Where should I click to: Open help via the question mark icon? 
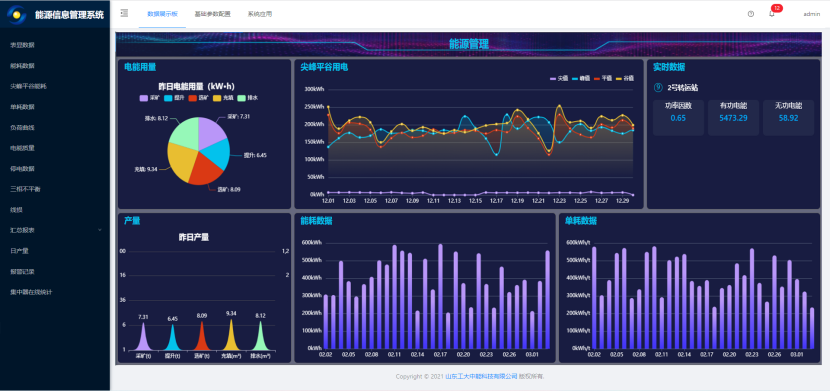pos(751,14)
